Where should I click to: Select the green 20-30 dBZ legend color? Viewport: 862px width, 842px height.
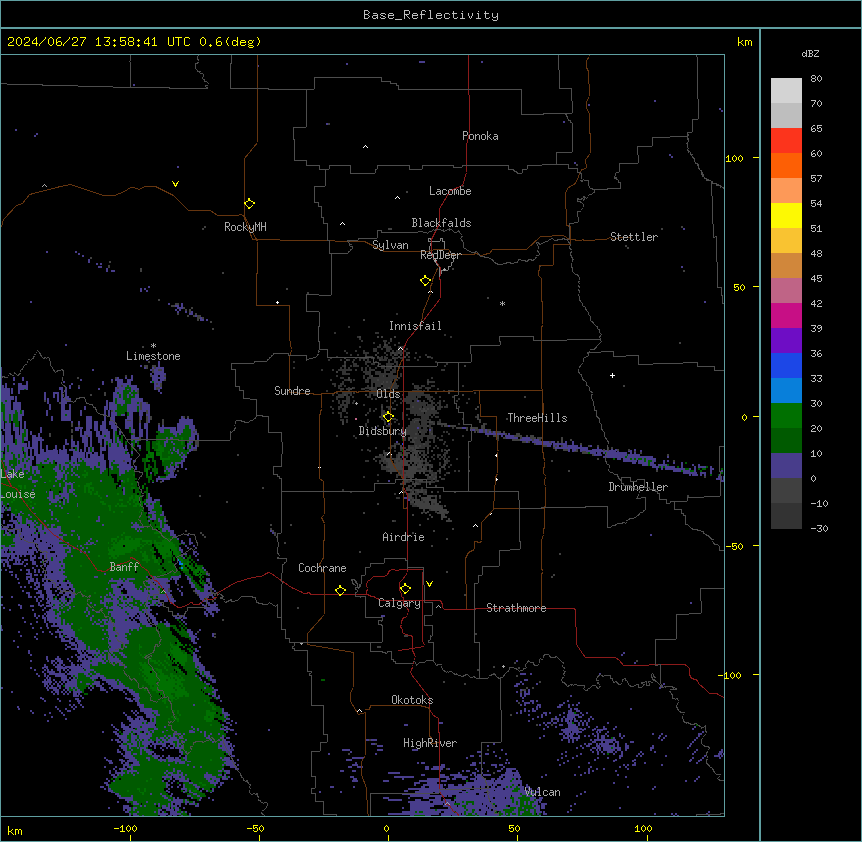click(x=786, y=416)
